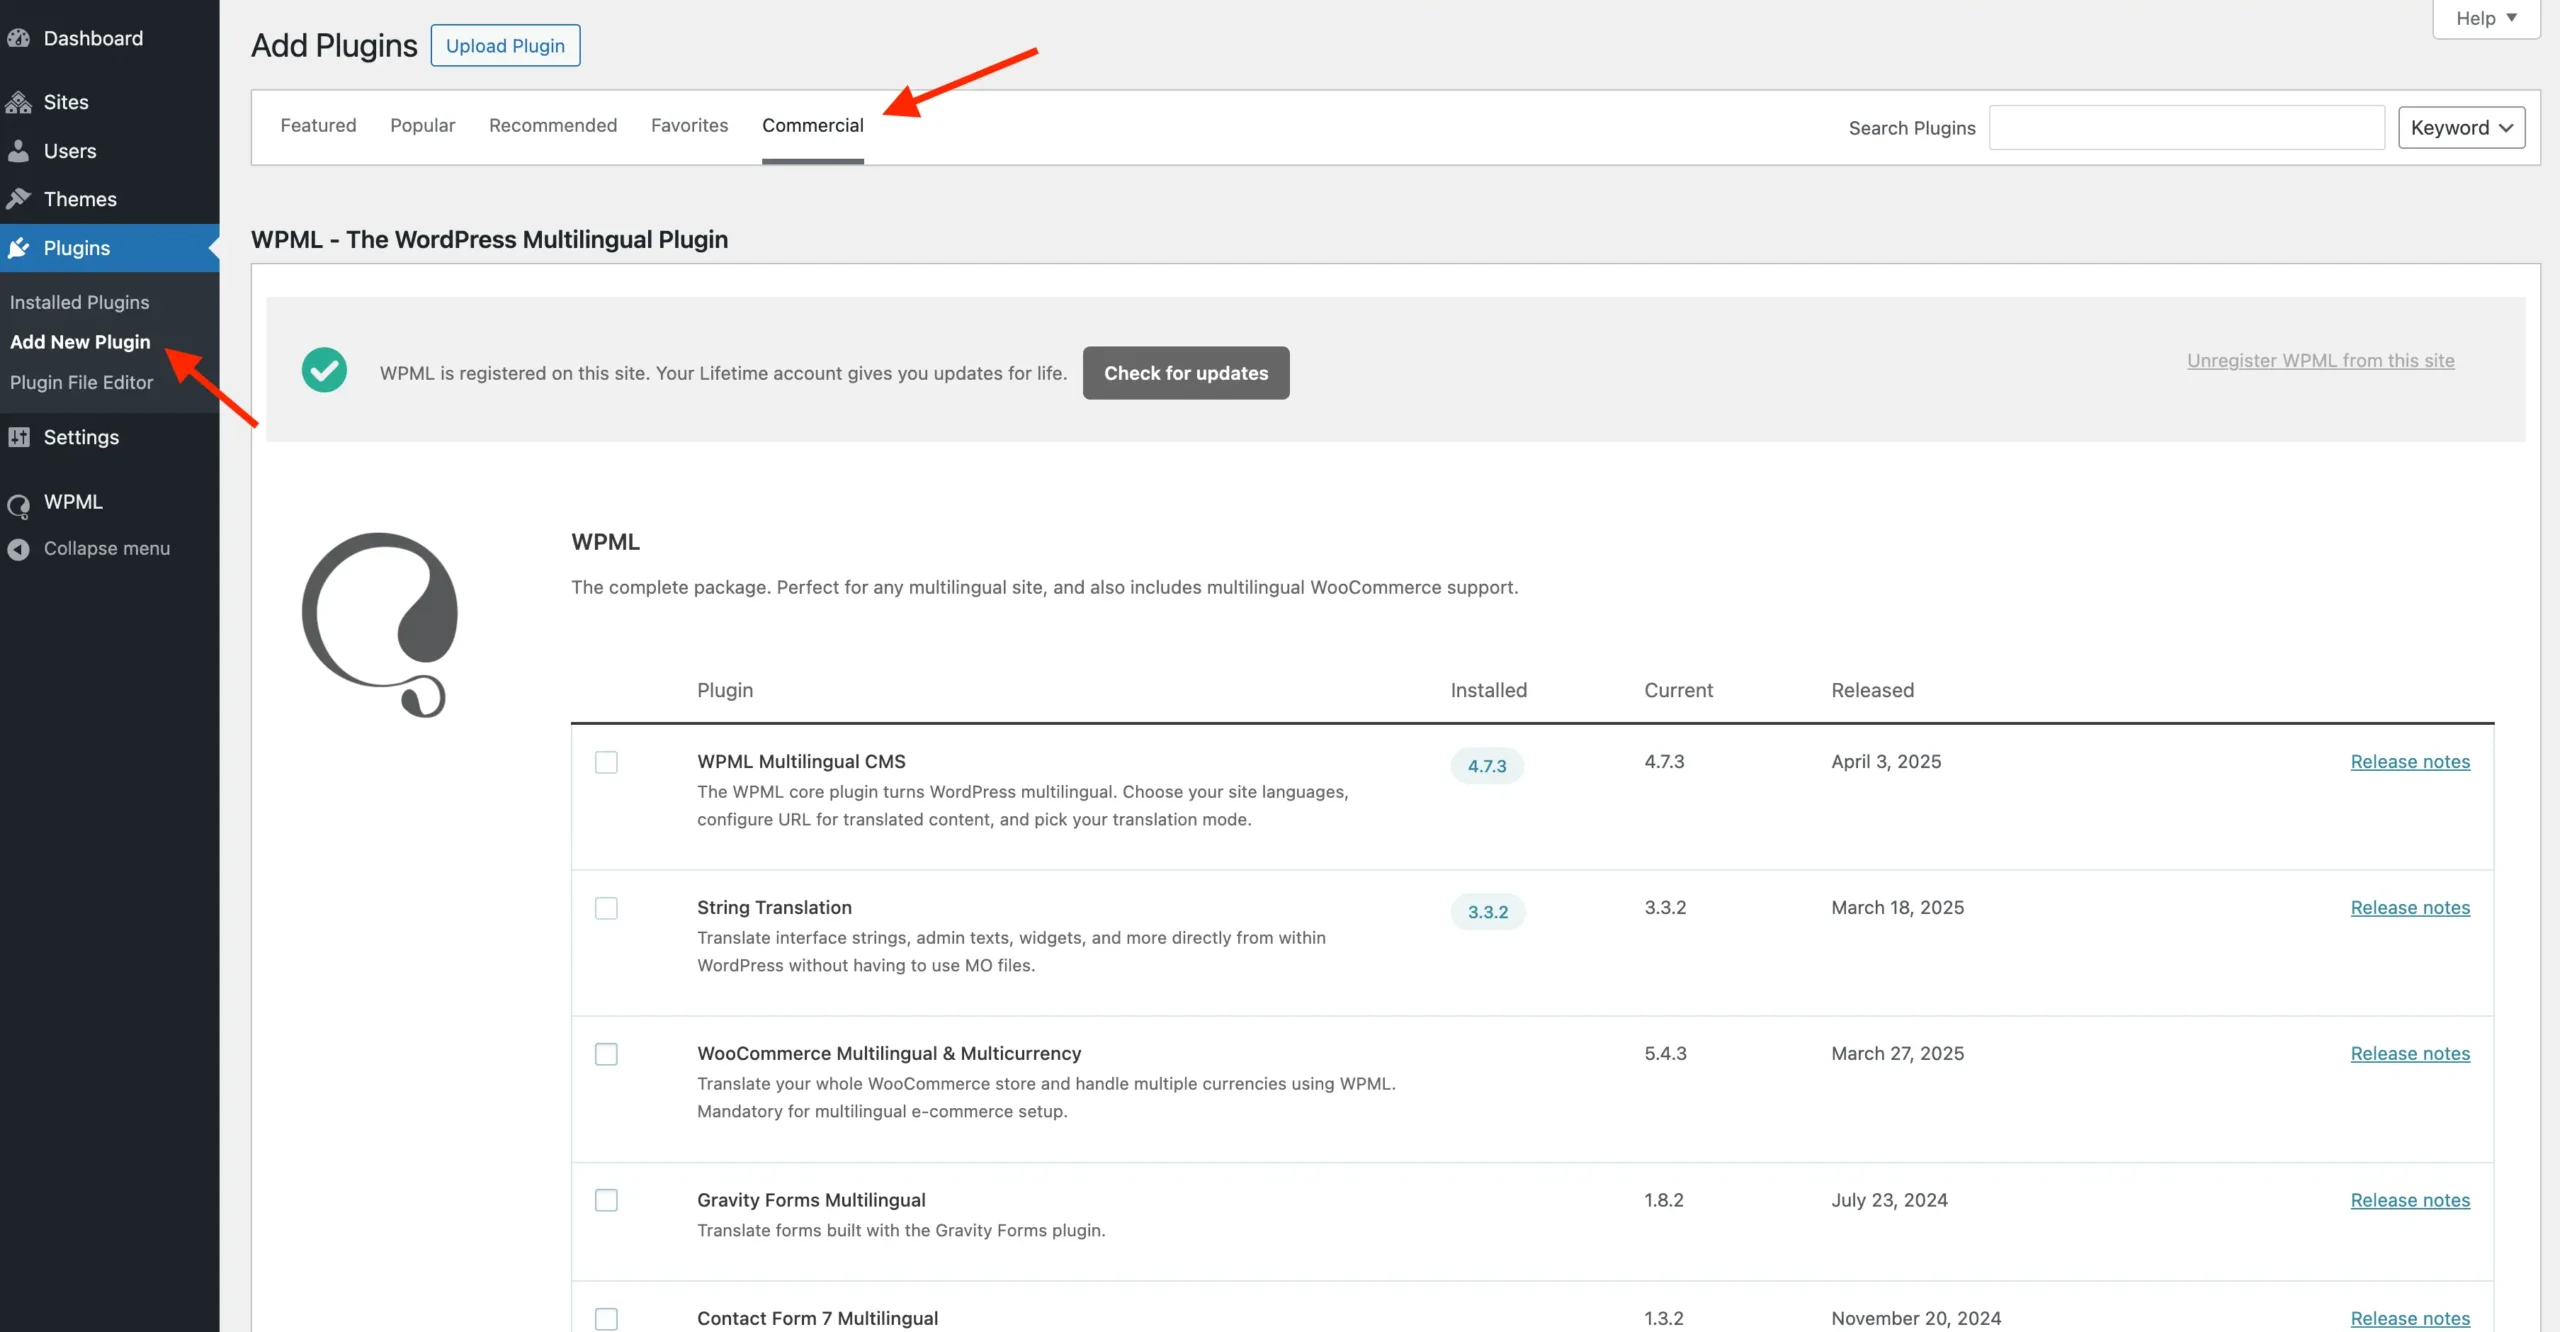
Task: Open the WPML menu label
Action: point(73,502)
